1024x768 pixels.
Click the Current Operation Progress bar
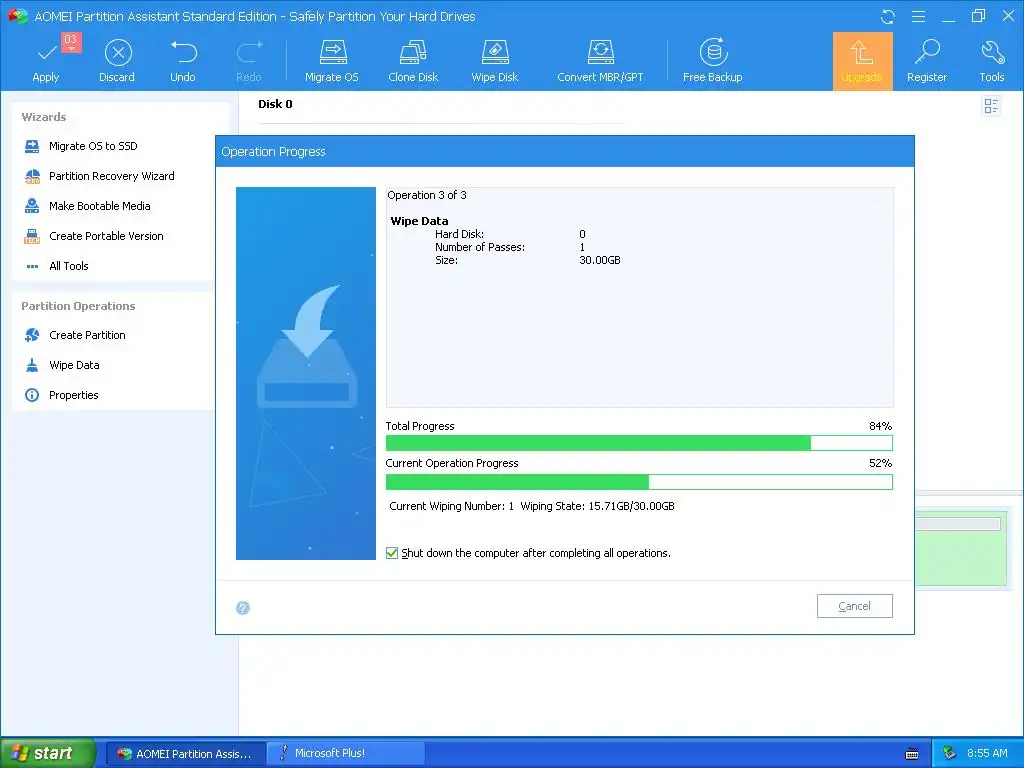639,482
